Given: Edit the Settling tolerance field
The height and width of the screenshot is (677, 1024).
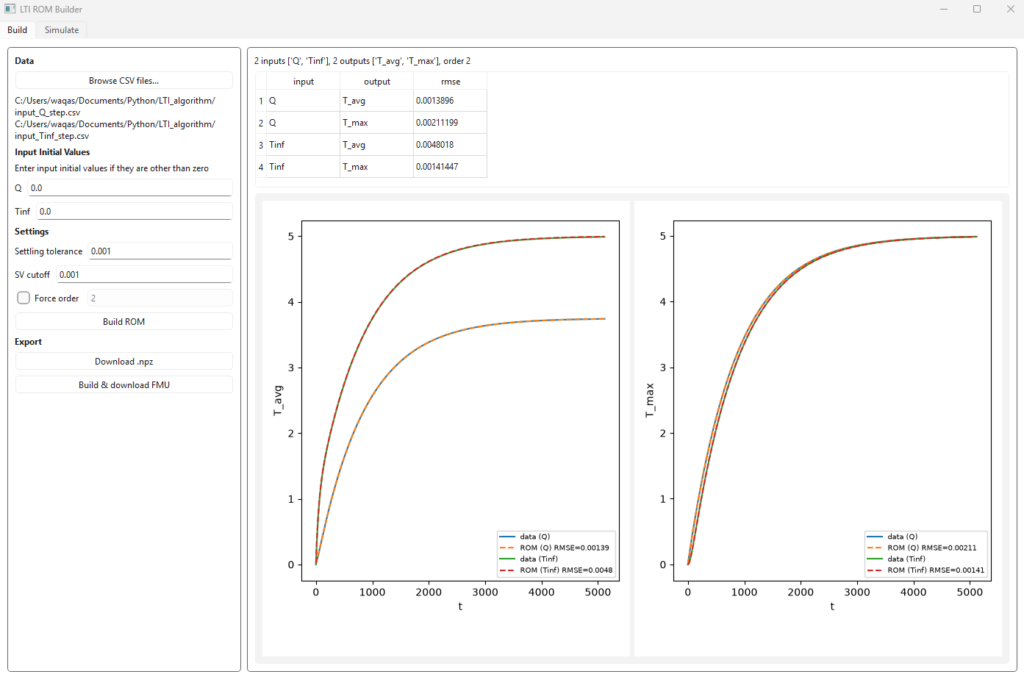Looking at the screenshot, I should coord(159,251).
